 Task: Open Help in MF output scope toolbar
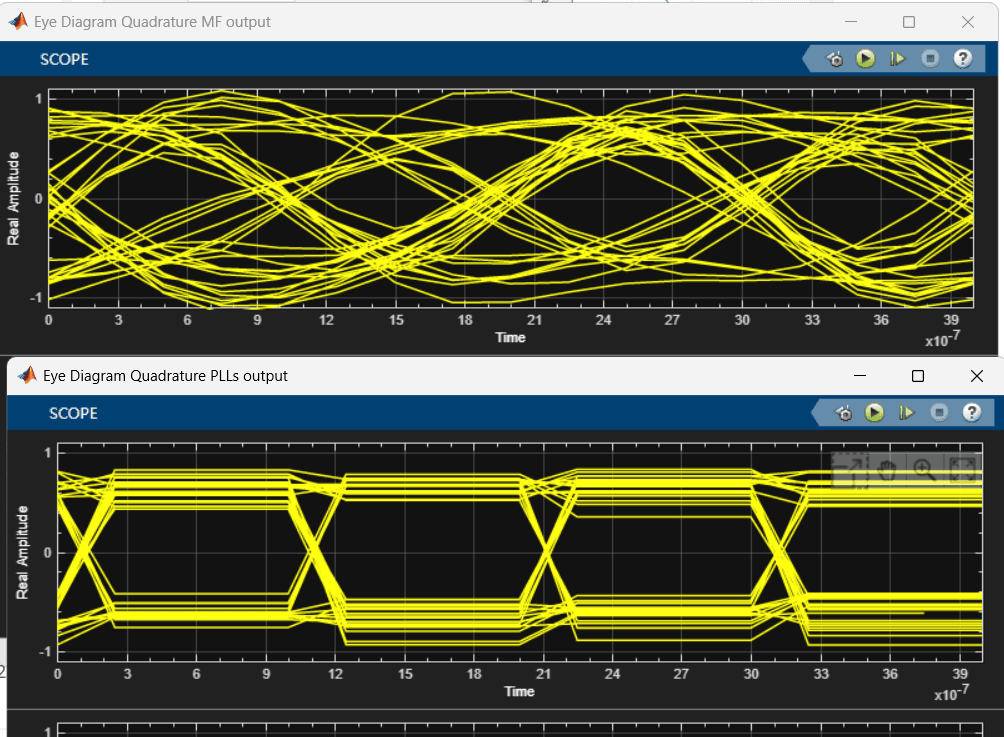coord(962,59)
